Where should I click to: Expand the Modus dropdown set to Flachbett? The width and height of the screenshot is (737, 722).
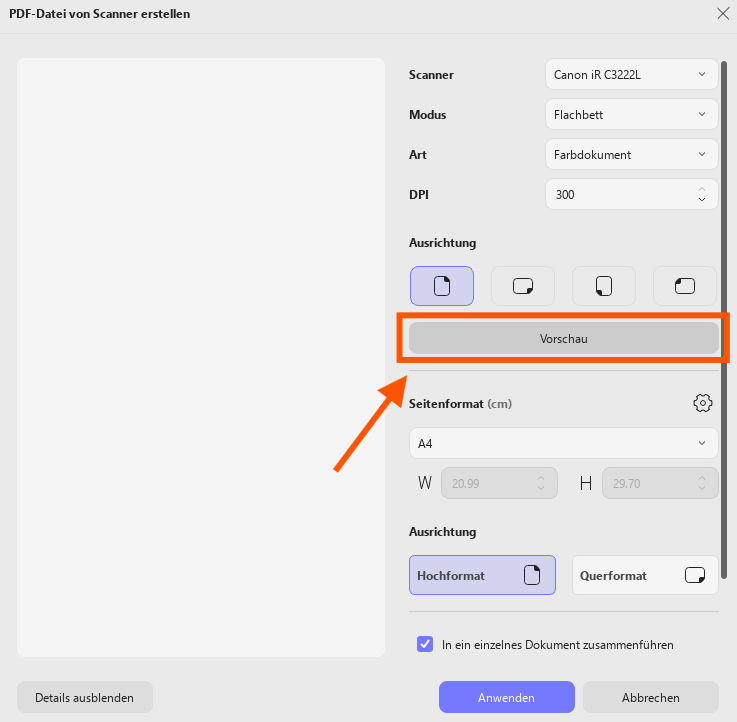coord(631,114)
